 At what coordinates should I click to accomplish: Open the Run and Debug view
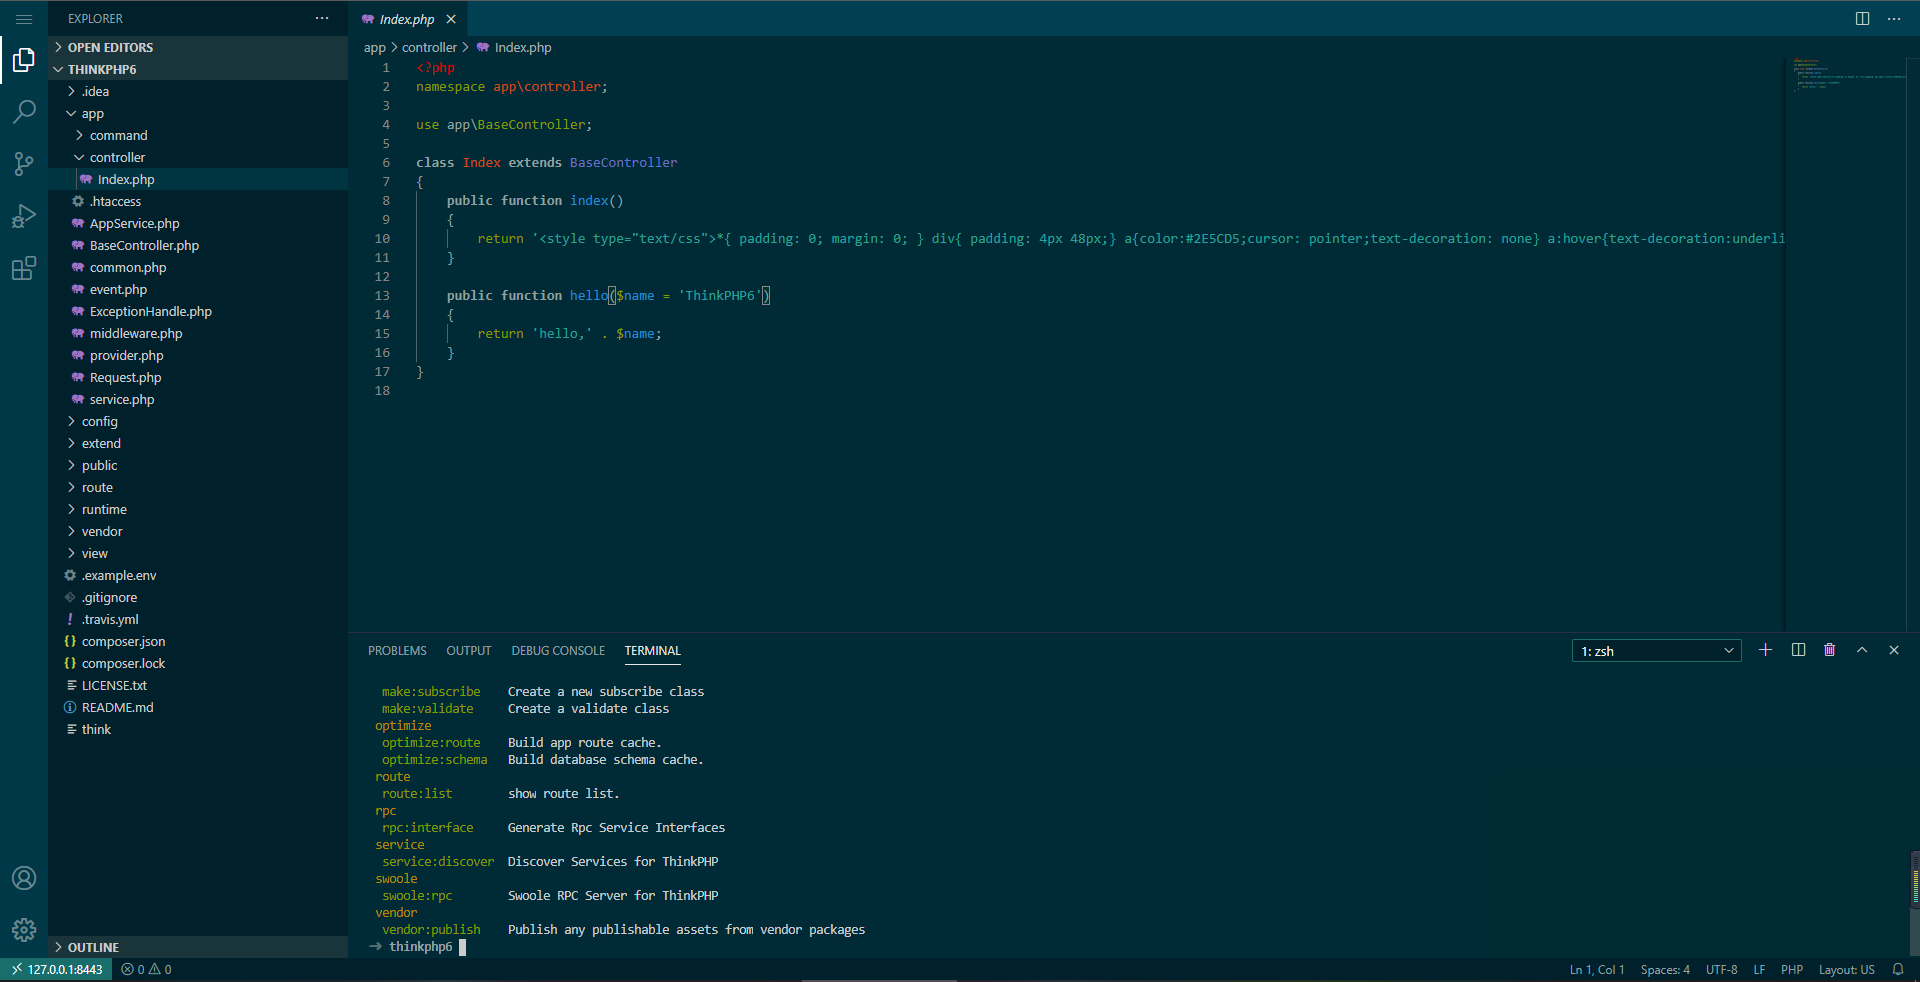point(24,216)
